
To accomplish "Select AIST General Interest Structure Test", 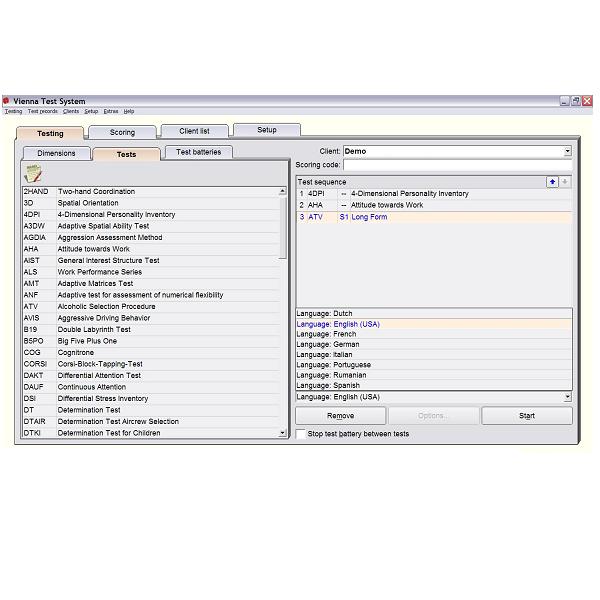I will (x=151, y=261).
